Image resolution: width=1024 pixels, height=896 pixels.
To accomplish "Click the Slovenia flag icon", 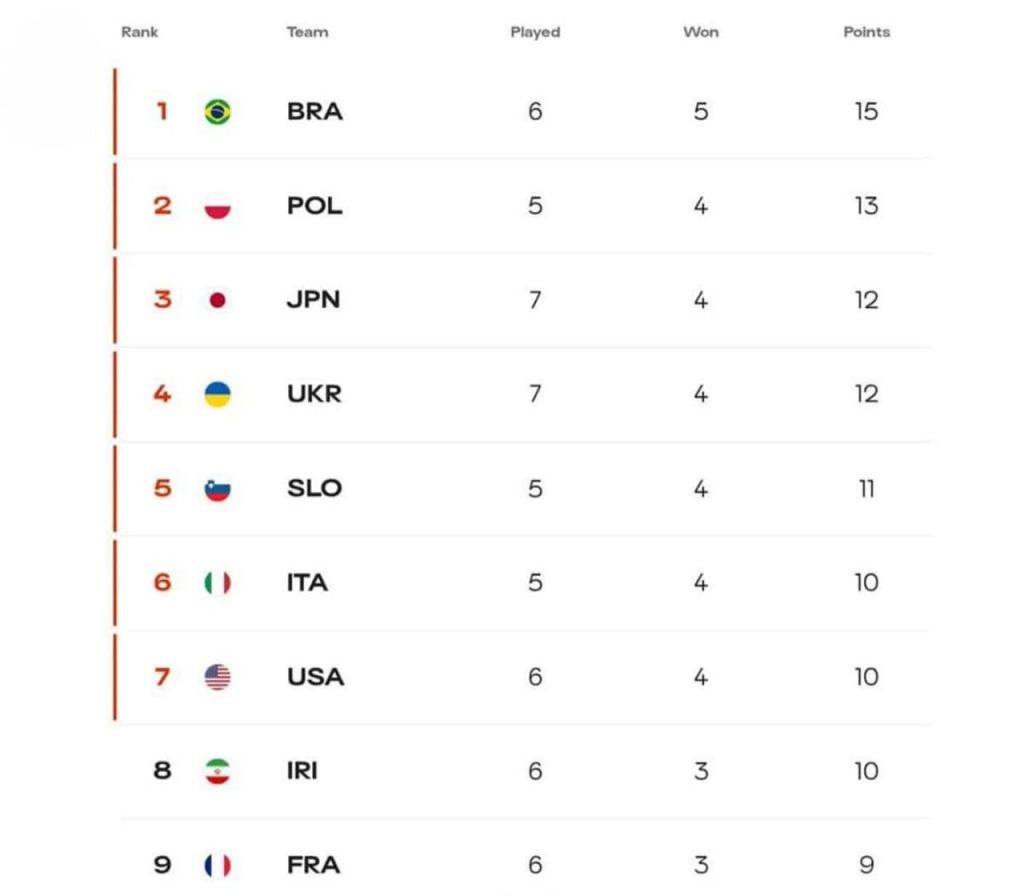I will [x=217, y=488].
